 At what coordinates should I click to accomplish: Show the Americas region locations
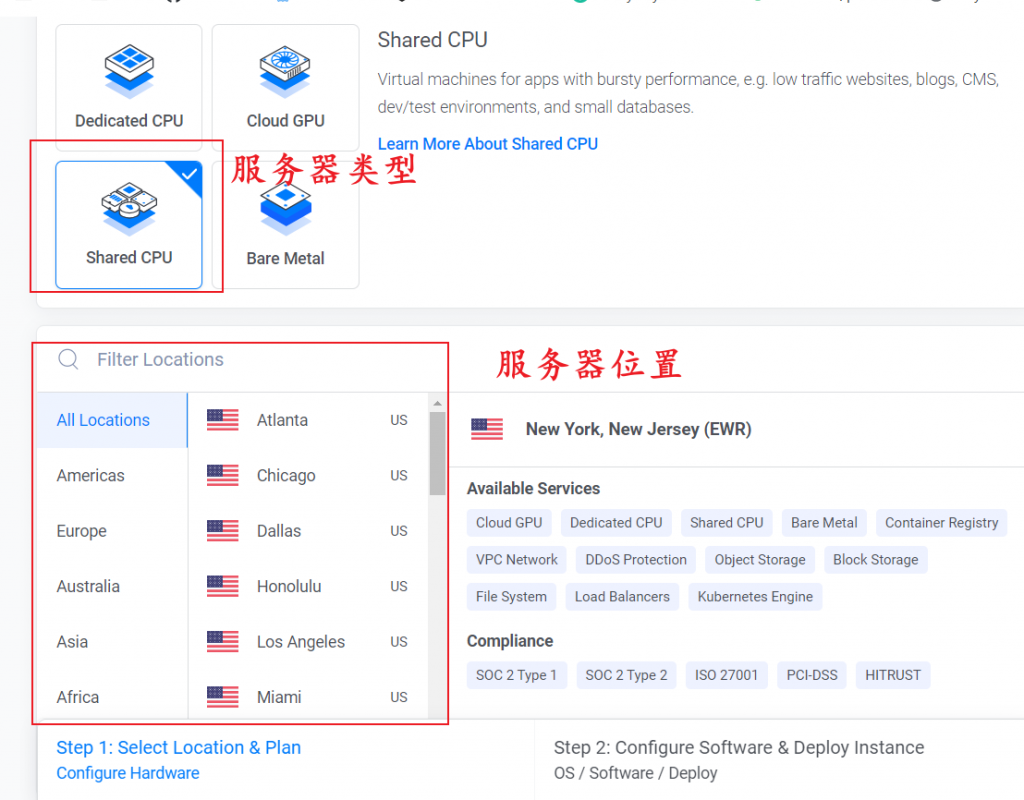(x=91, y=476)
